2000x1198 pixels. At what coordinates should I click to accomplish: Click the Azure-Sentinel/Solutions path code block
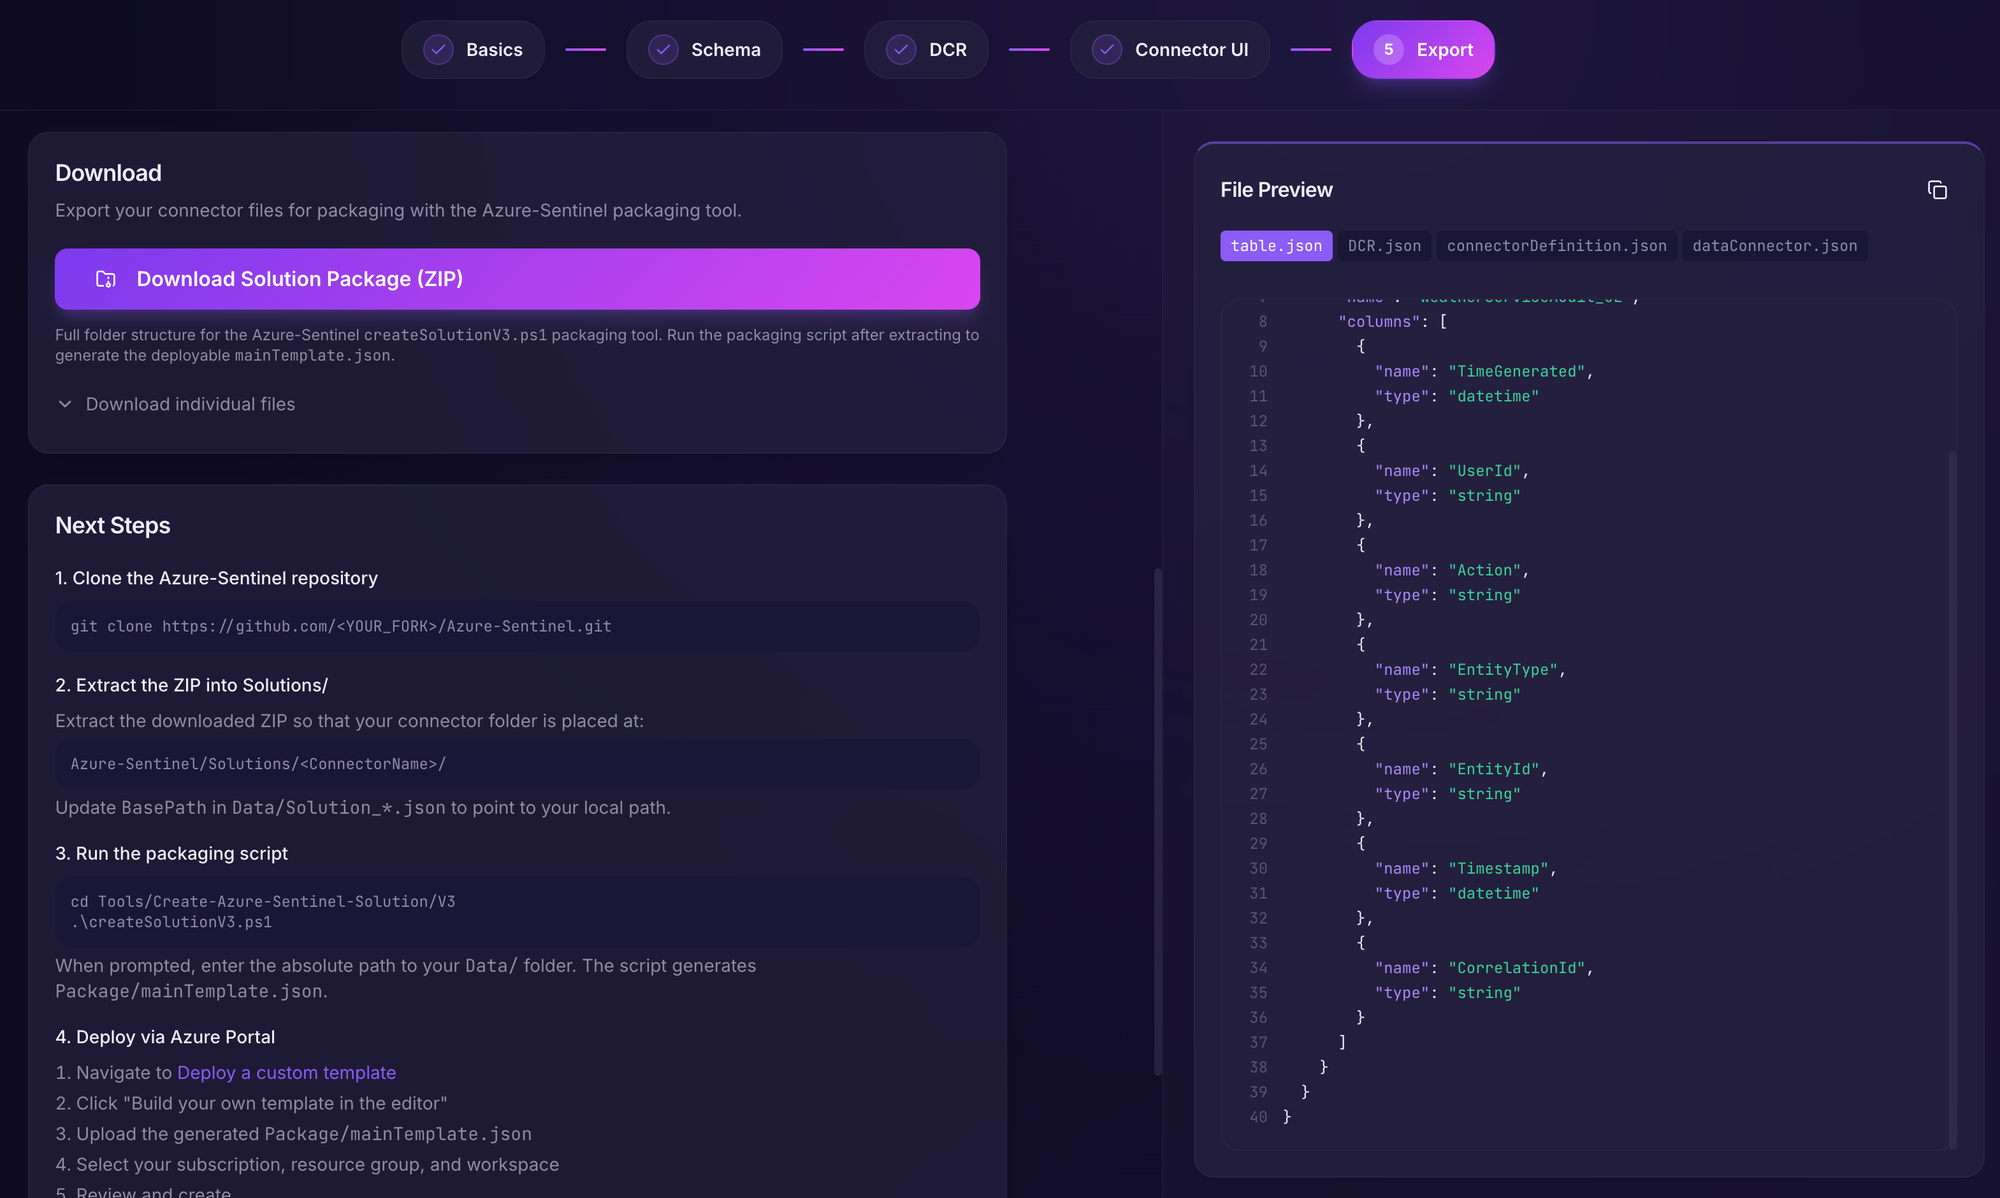tap(517, 764)
